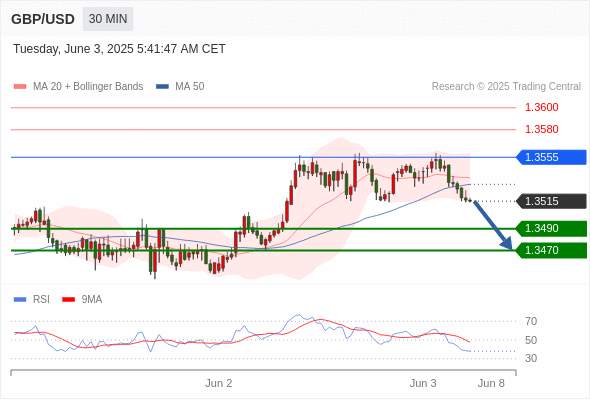Click the RSI 70 level label

[531, 321]
